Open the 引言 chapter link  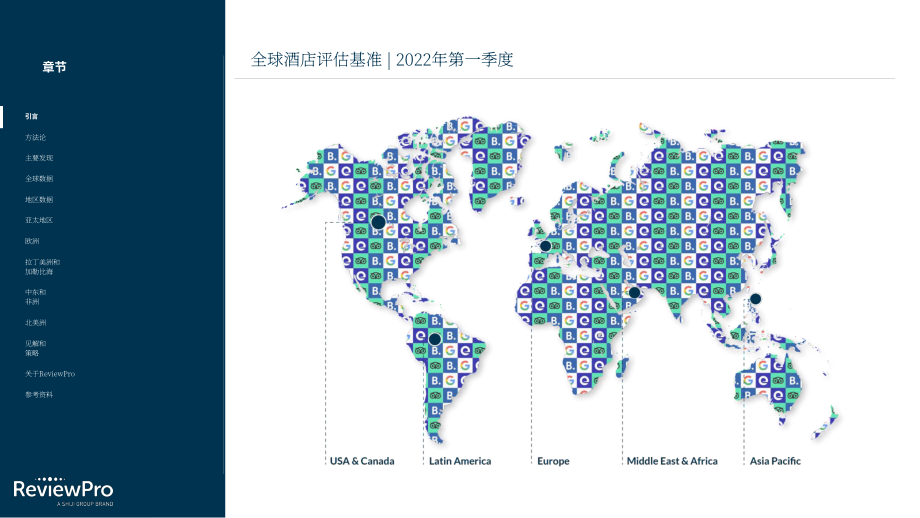32,116
